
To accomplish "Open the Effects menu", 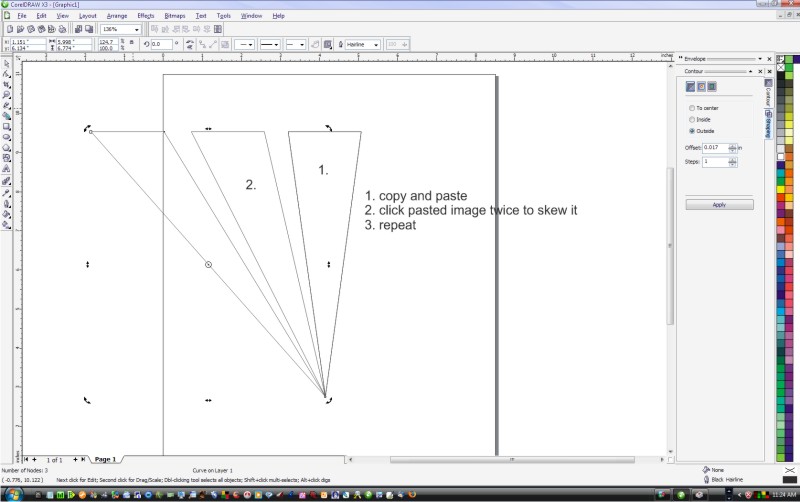I will pos(145,16).
